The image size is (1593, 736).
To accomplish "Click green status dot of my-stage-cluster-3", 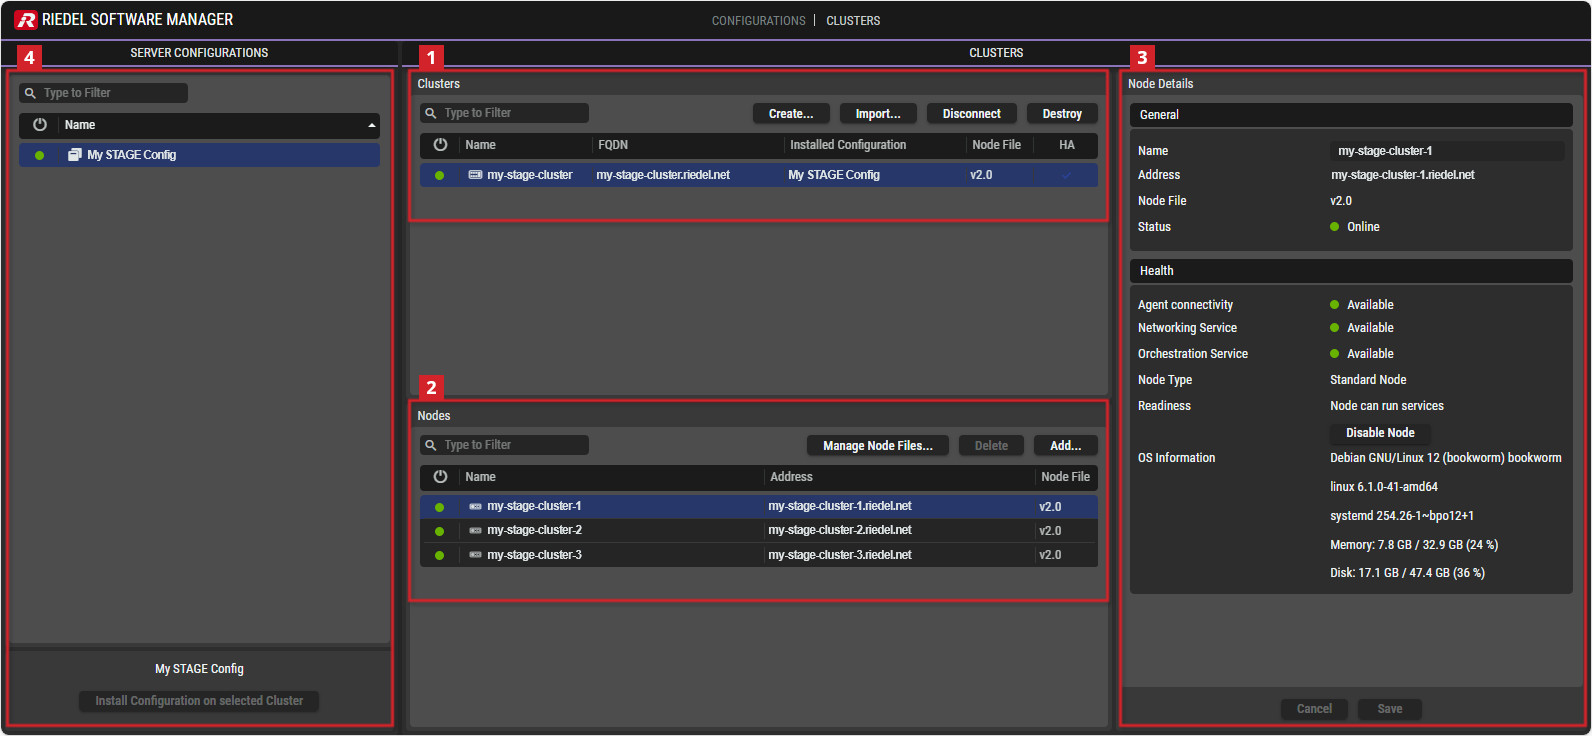I will [x=439, y=555].
